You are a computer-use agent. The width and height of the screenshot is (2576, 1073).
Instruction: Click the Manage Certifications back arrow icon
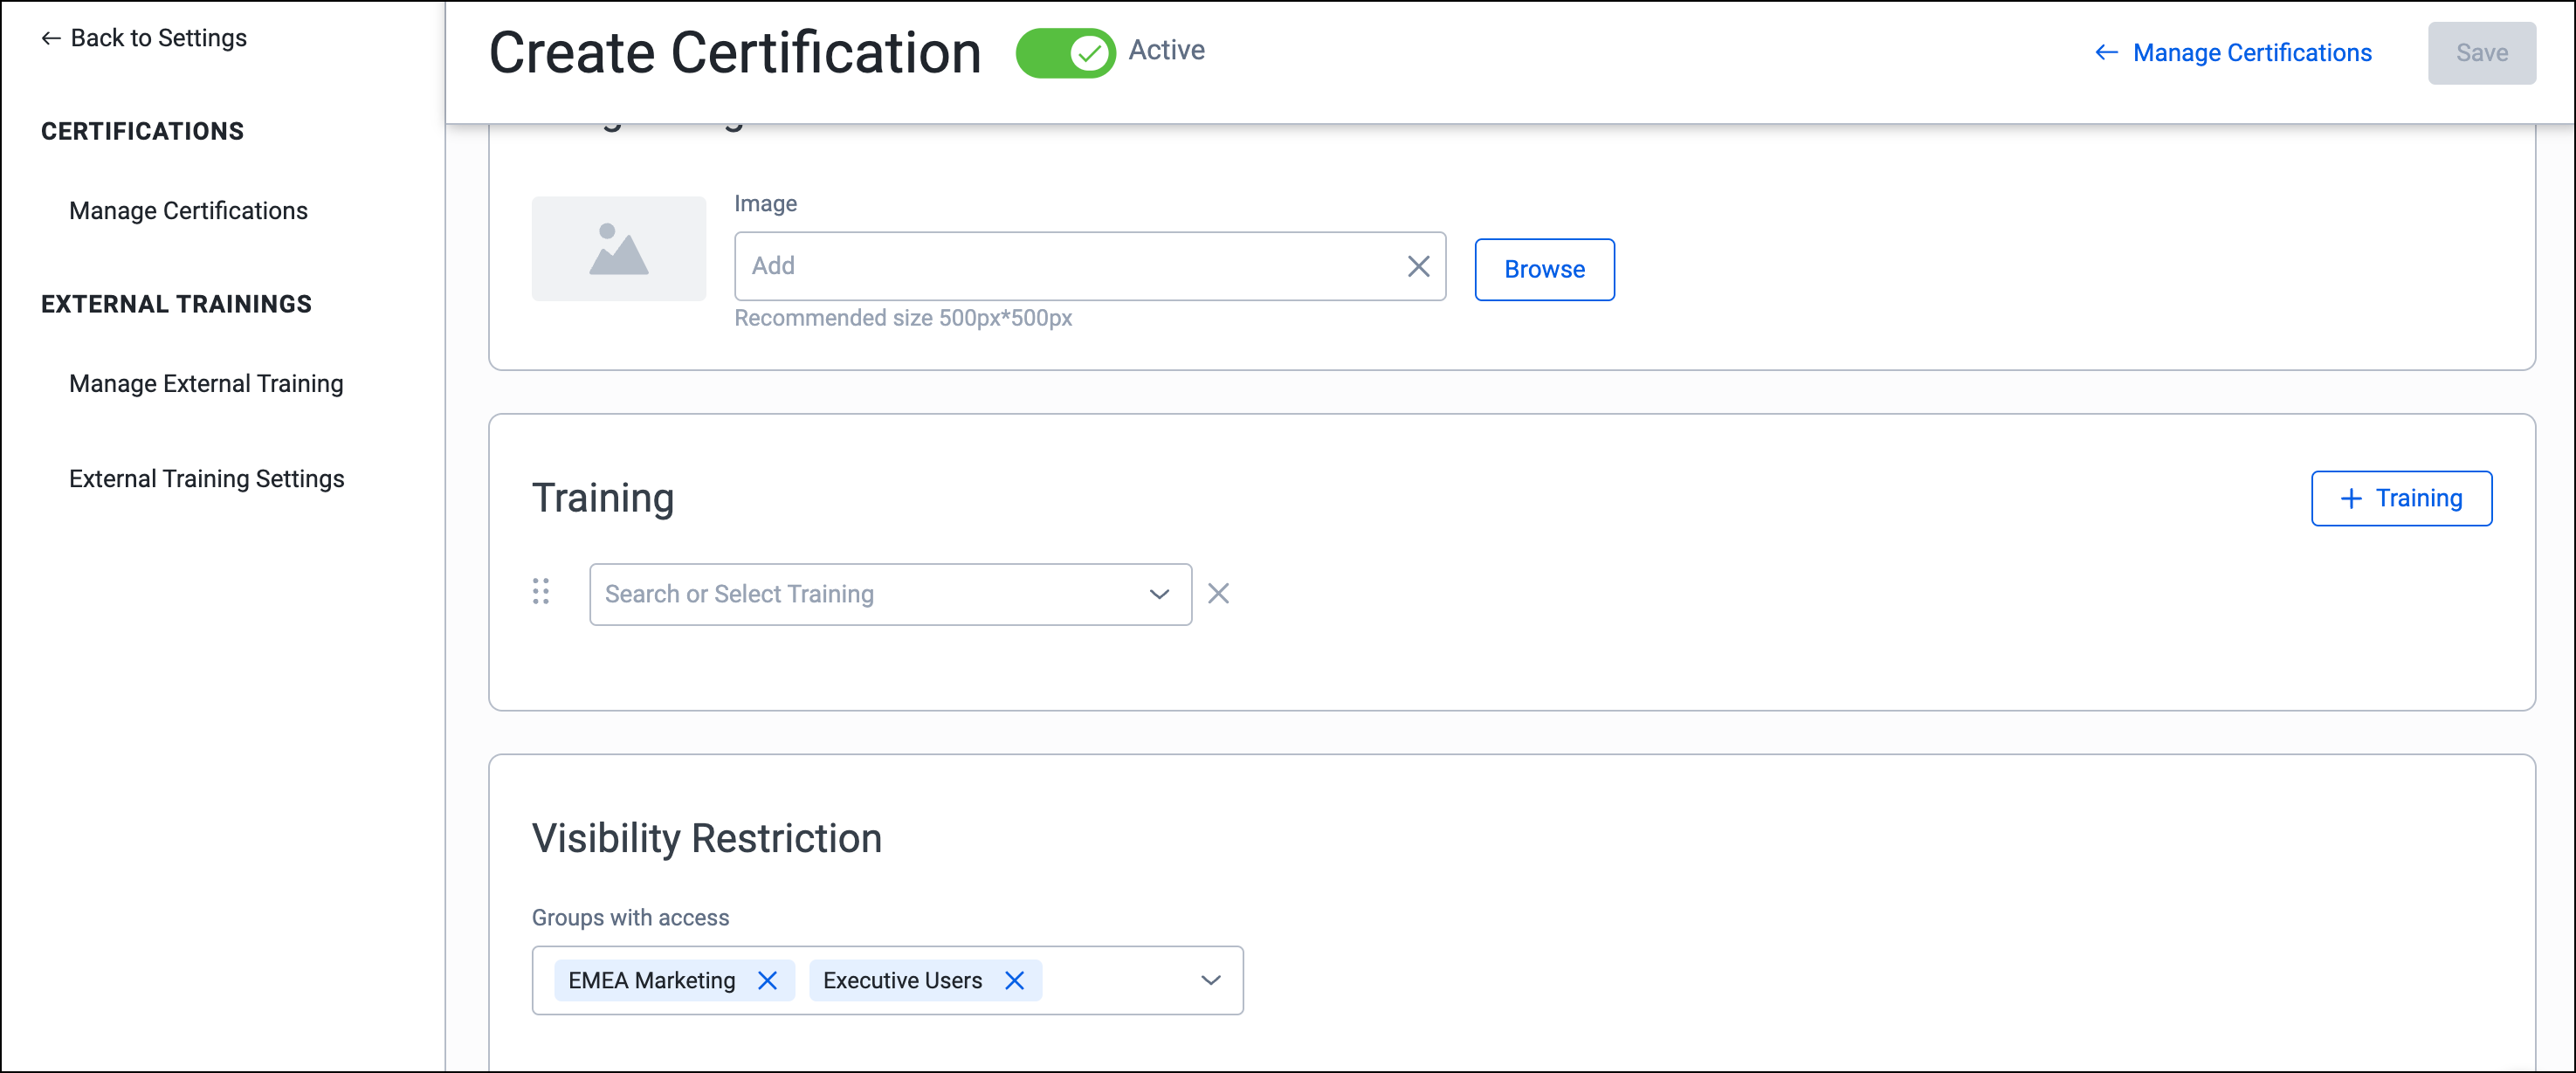pos(2106,53)
